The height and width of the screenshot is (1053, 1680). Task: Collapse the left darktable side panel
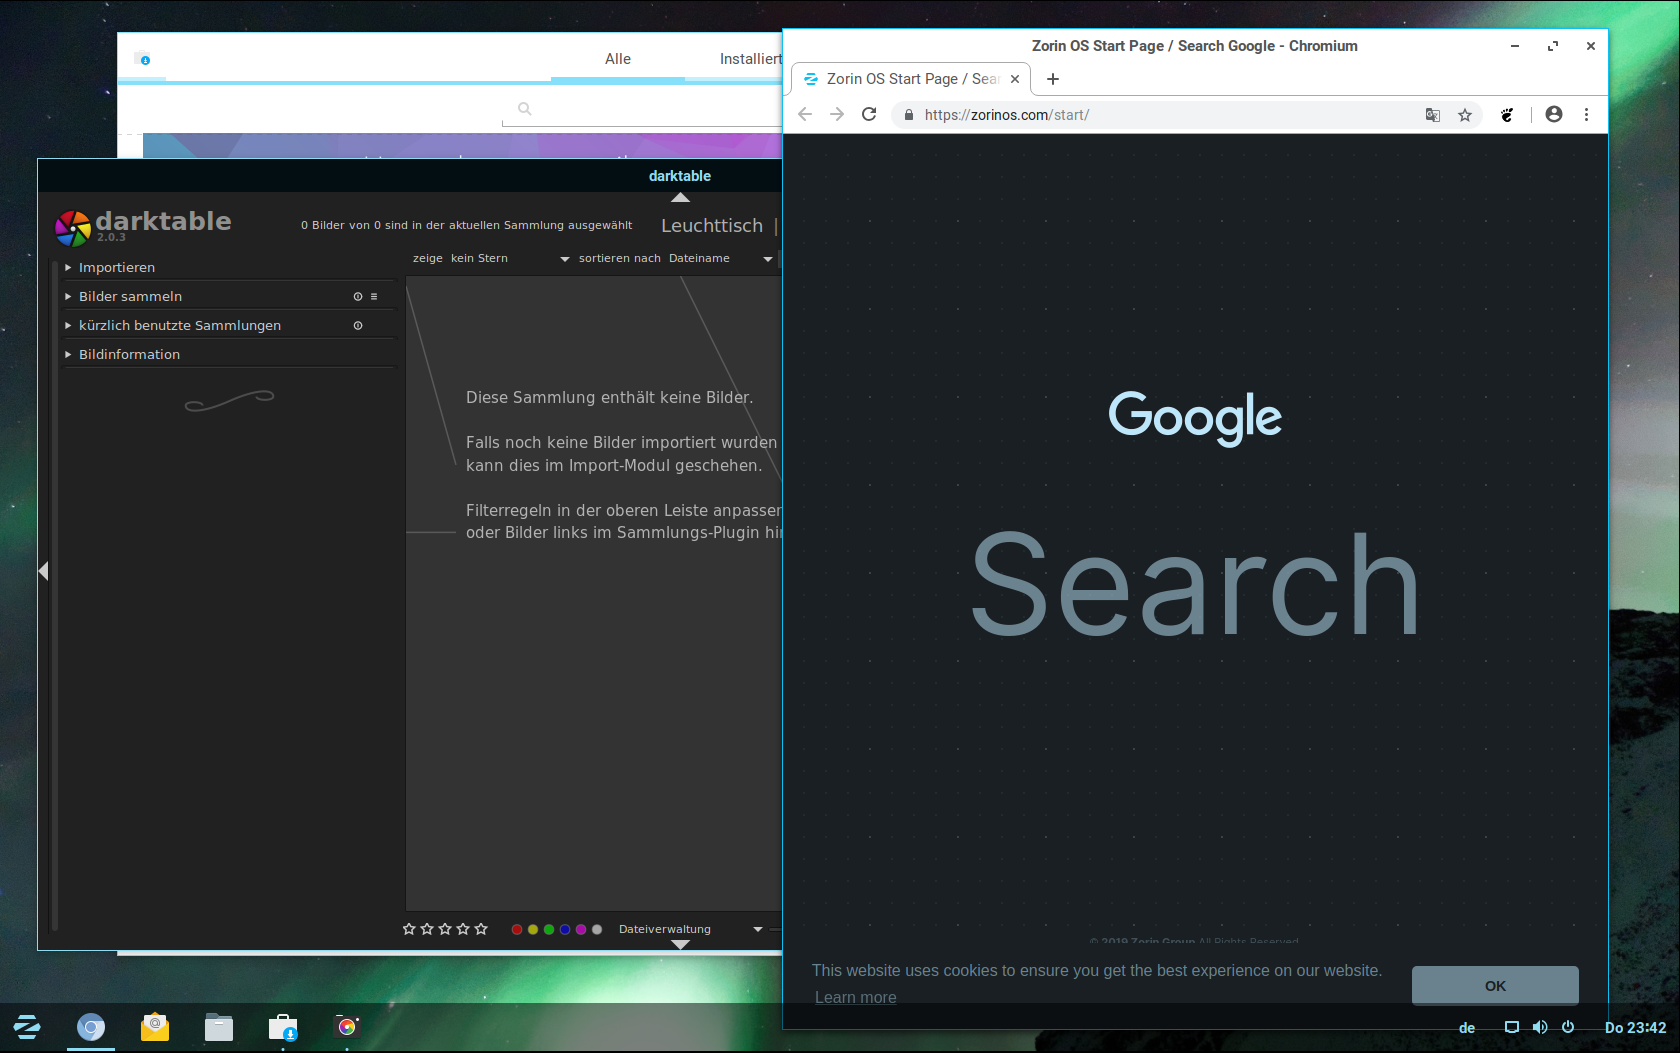tap(43, 571)
